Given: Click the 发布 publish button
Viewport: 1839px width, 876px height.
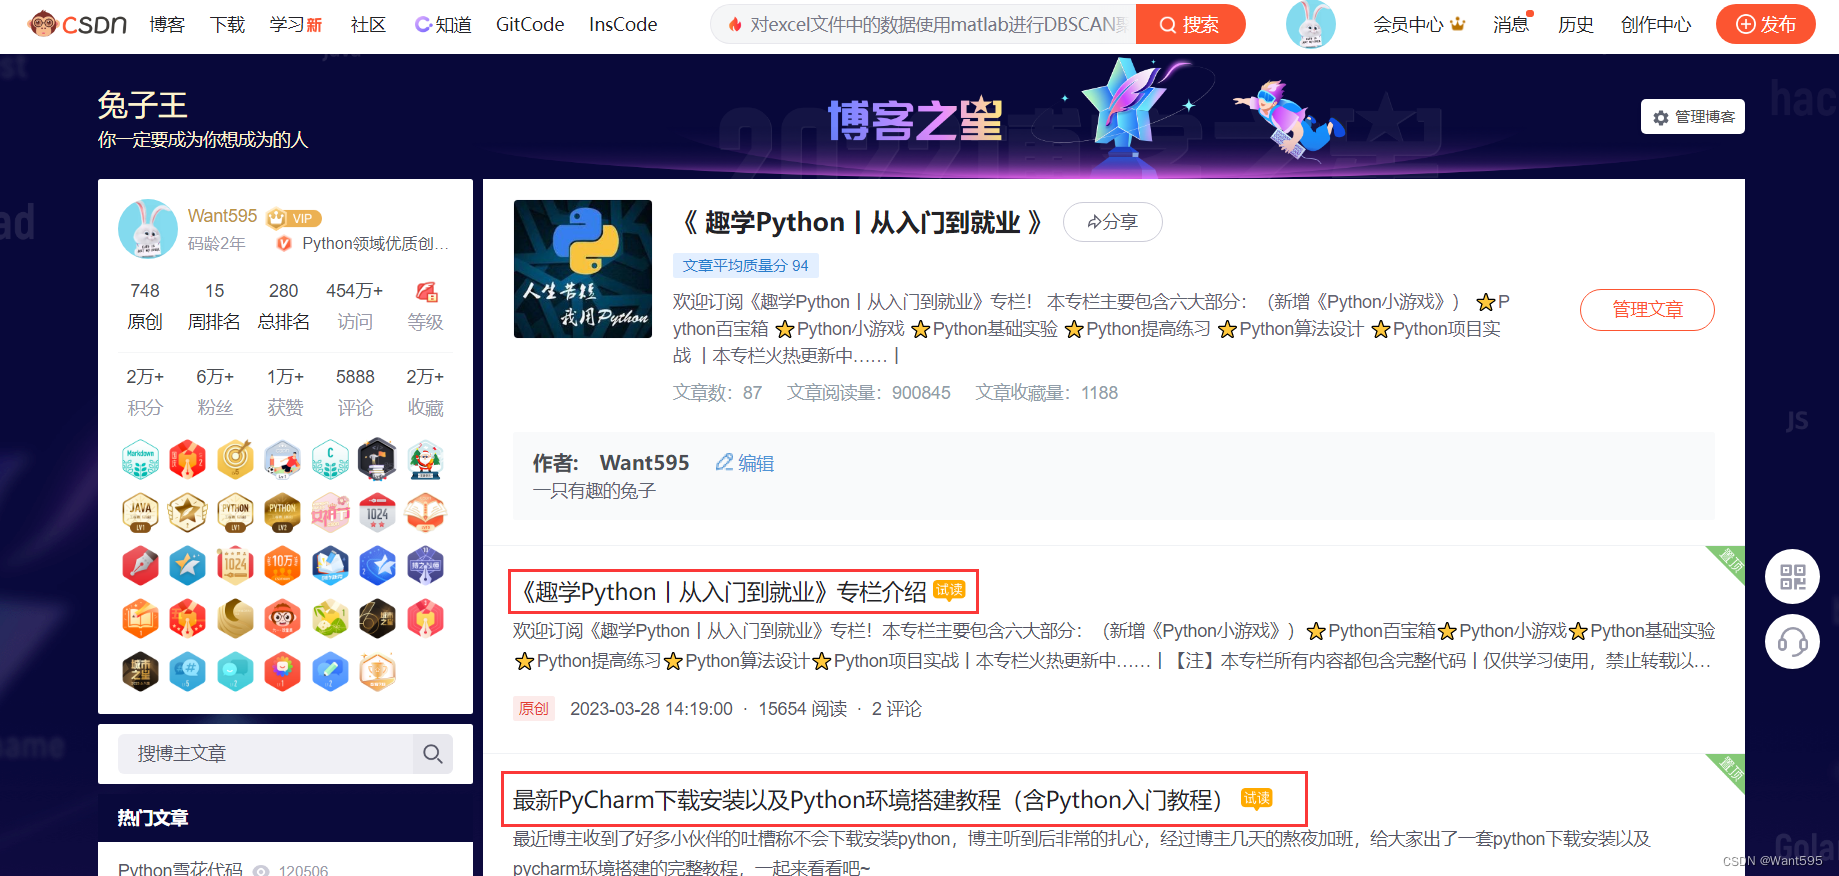Looking at the screenshot, I should pyautogui.click(x=1766, y=24).
